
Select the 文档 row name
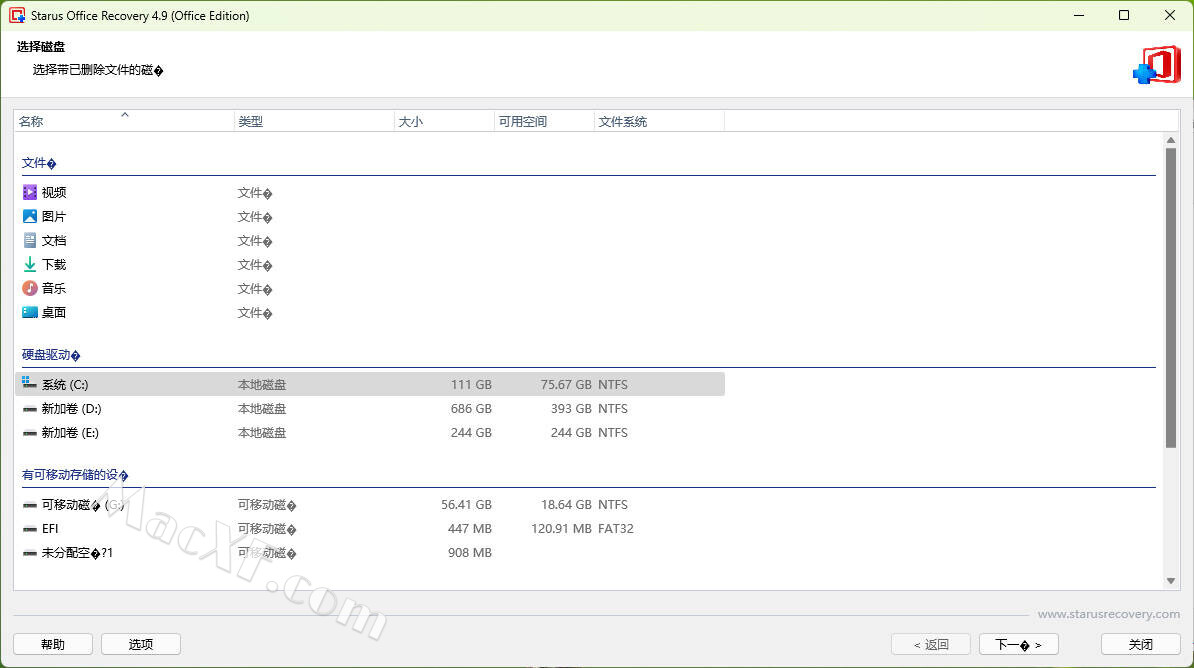point(54,241)
